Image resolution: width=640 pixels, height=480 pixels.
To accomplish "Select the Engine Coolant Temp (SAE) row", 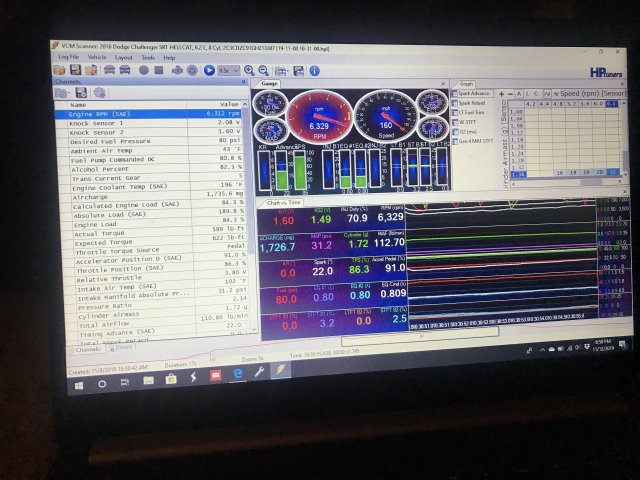I will tap(152, 187).
